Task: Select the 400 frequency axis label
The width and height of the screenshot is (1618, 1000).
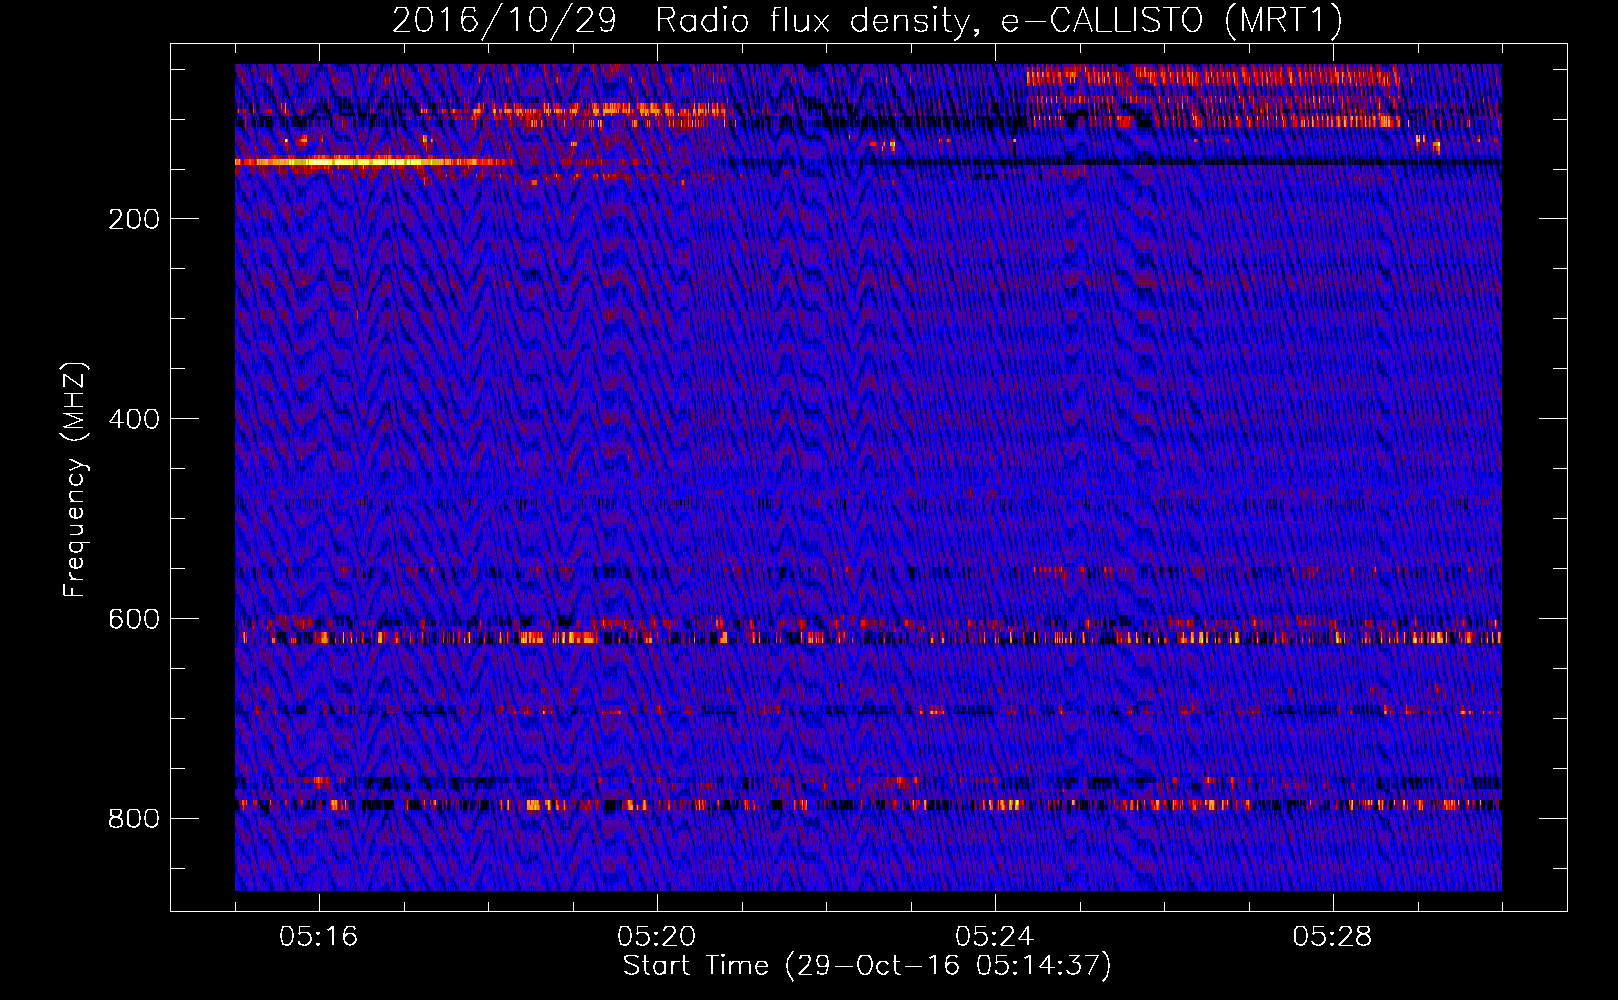Action: 134,419
